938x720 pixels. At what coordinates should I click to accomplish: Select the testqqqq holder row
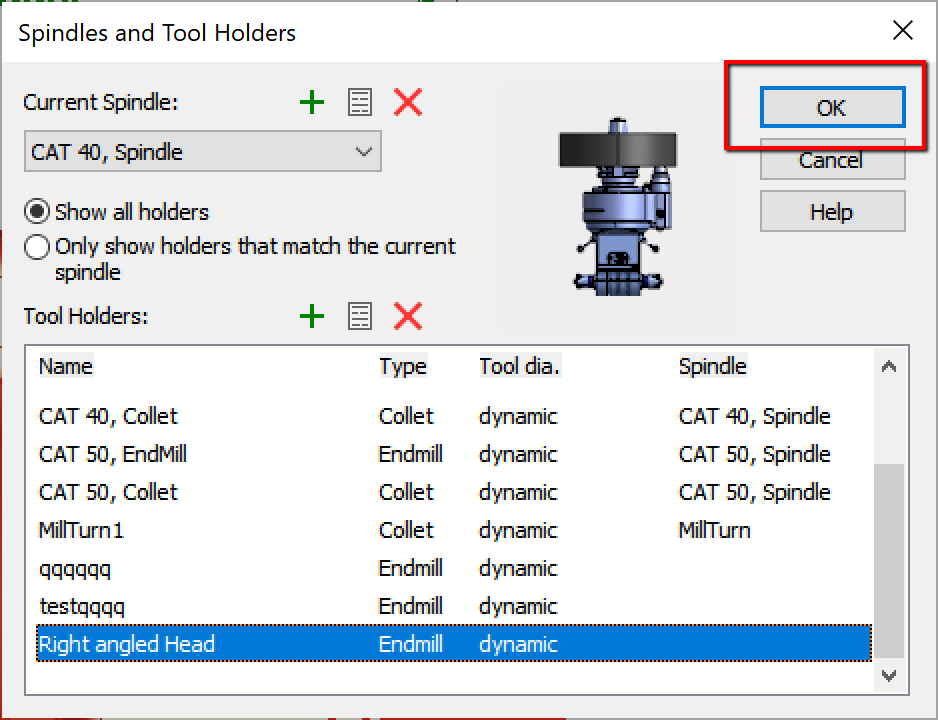point(454,606)
